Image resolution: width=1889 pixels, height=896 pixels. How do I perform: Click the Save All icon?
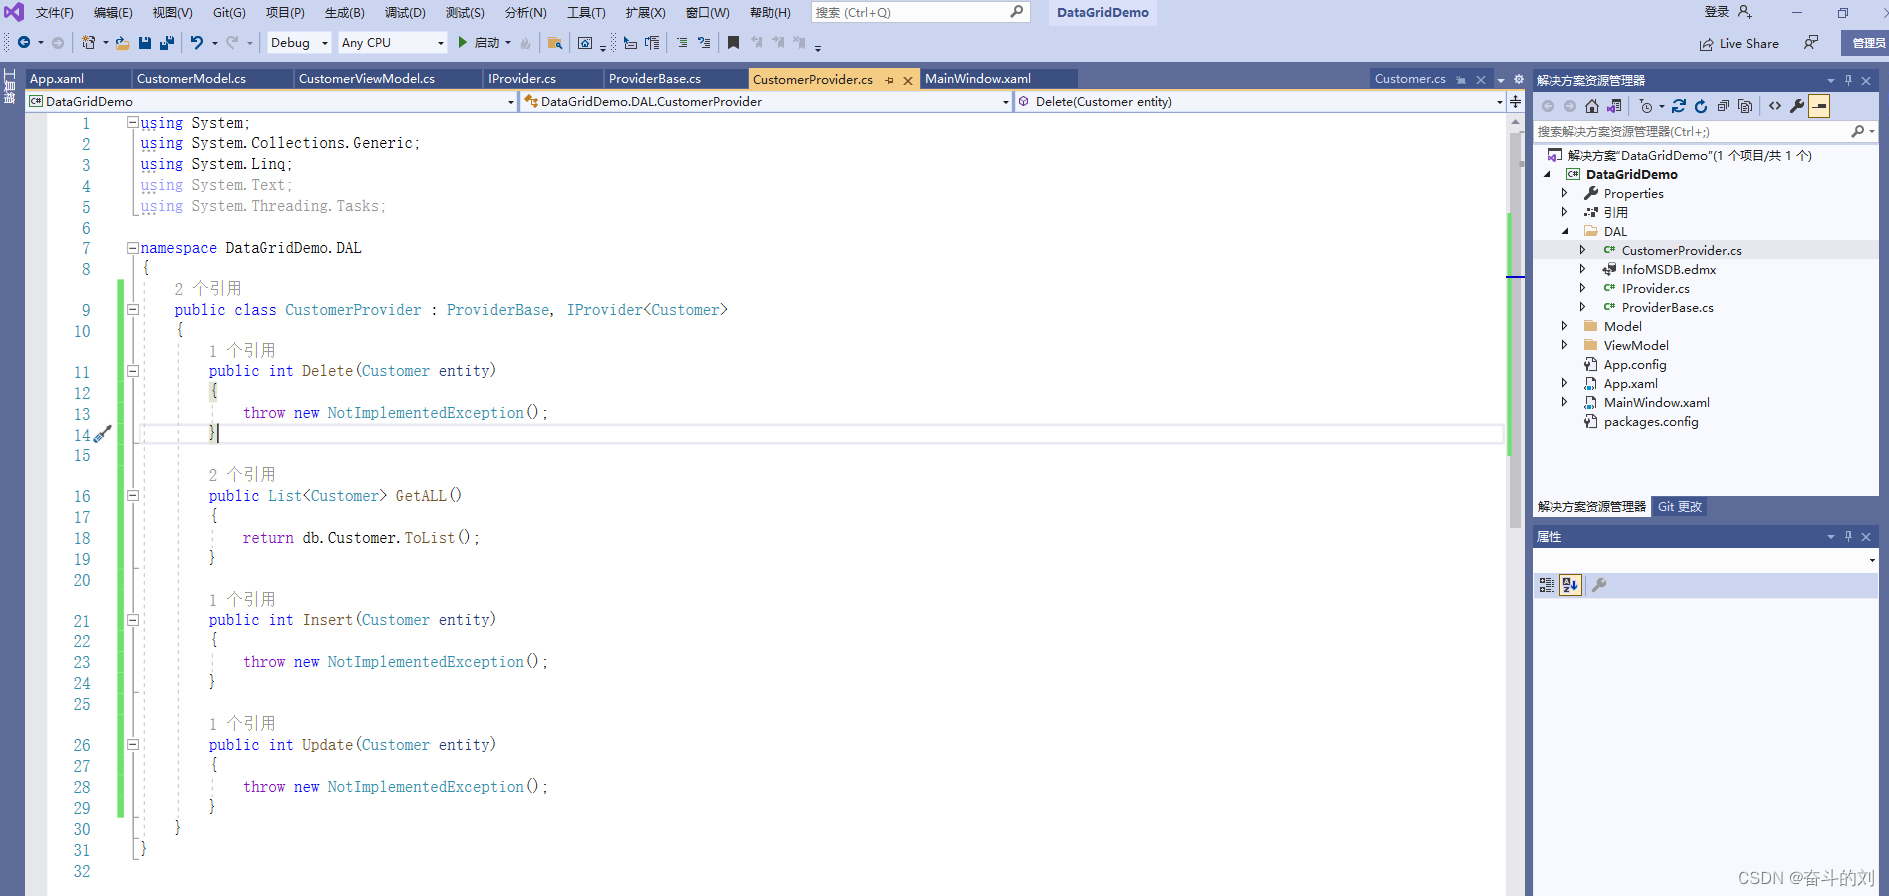point(167,43)
